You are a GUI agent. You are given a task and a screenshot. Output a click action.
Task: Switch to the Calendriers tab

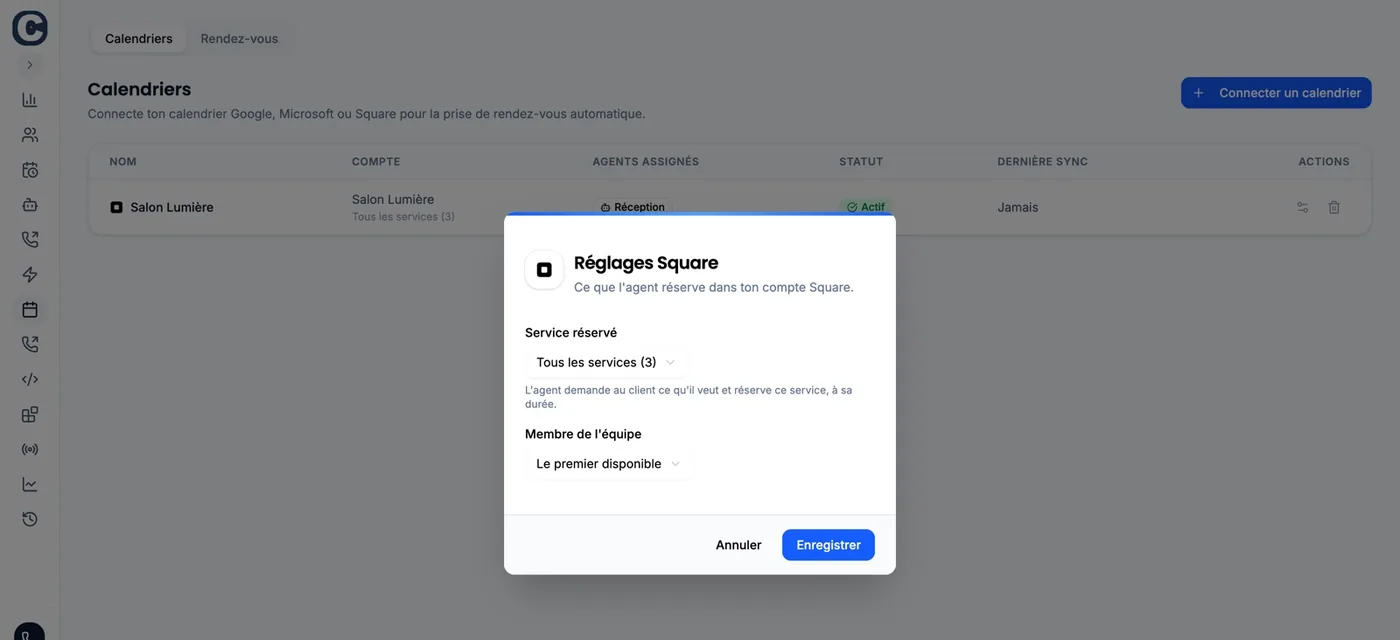pos(139,39)
